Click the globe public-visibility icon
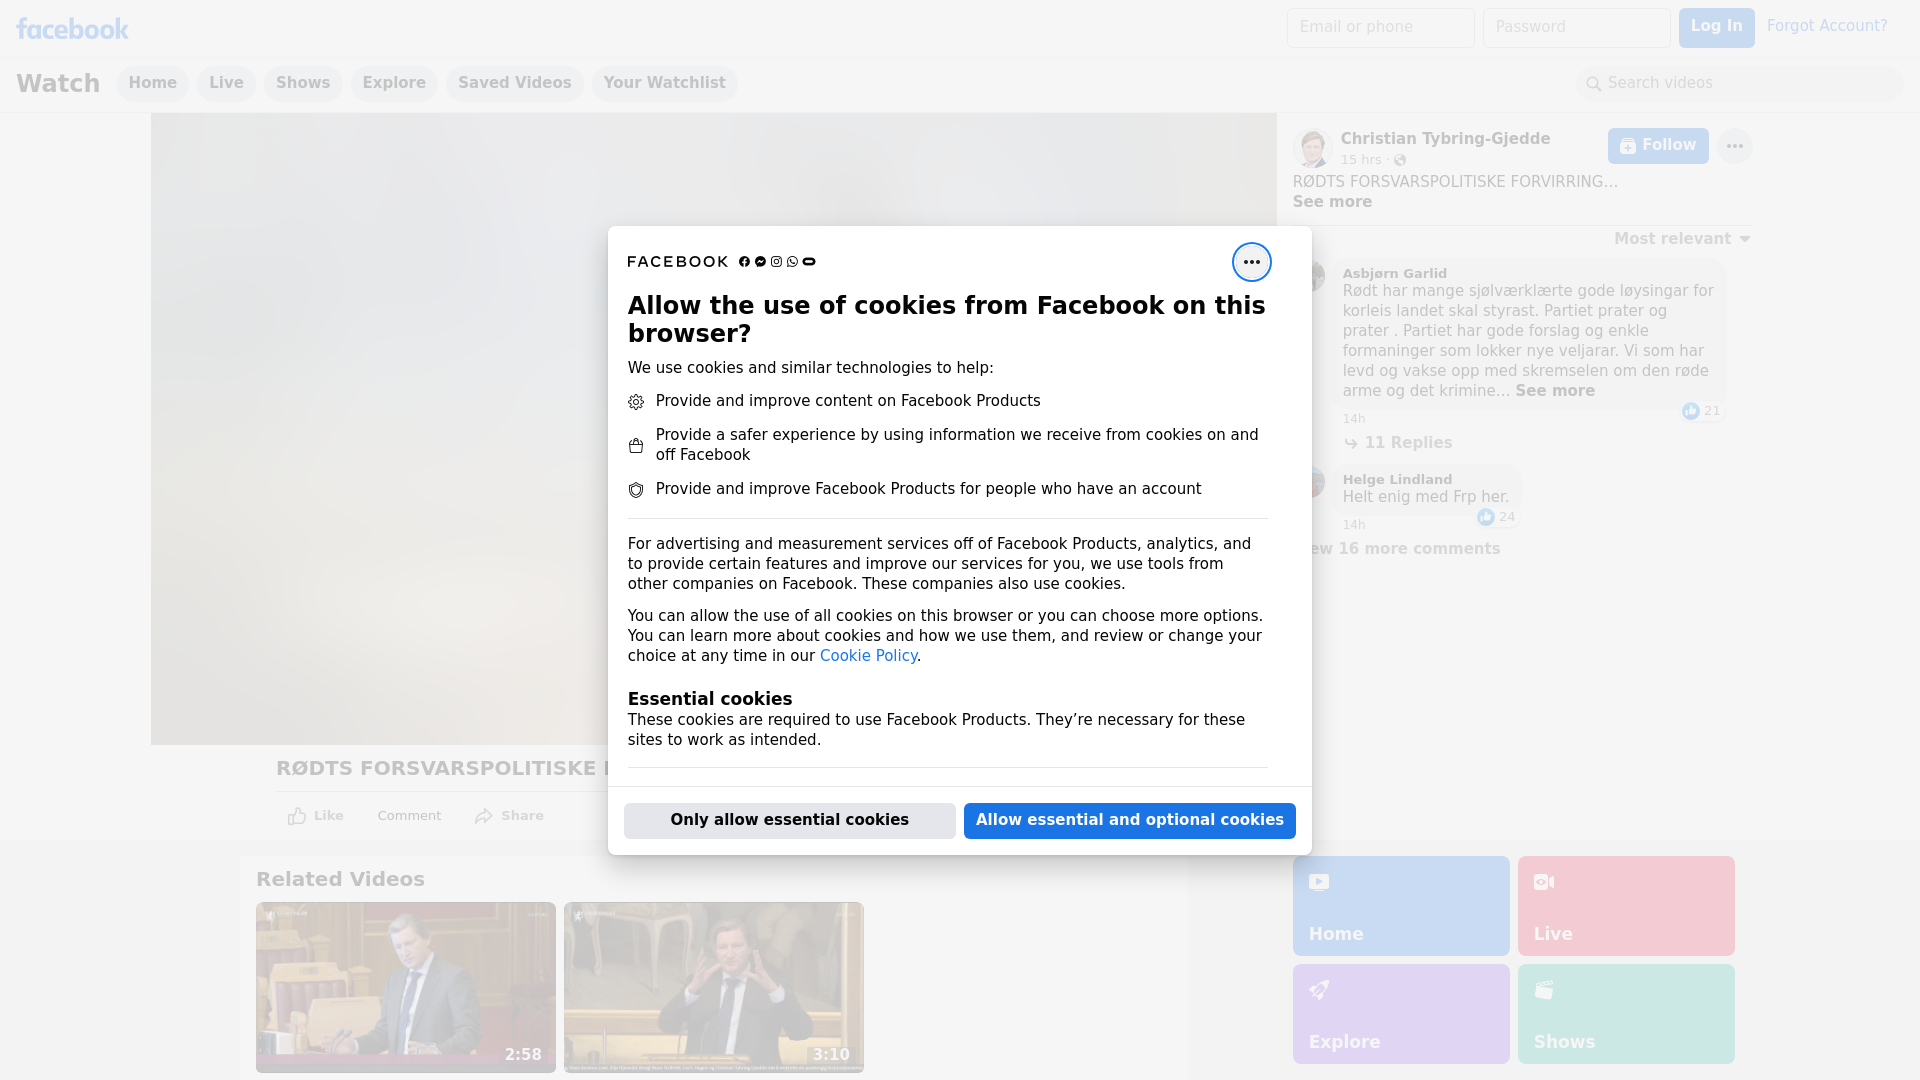The image size is (1920, 1080). tap(1400, 160)
